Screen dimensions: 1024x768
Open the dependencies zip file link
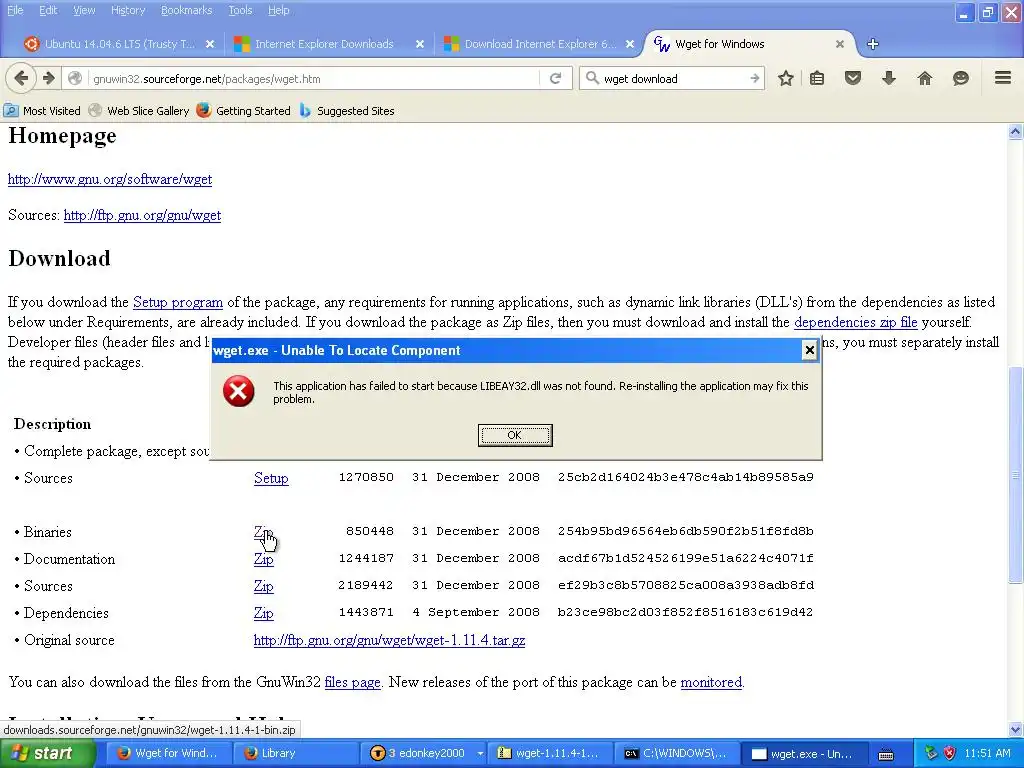pyautogui.click(x=856, y=322)
